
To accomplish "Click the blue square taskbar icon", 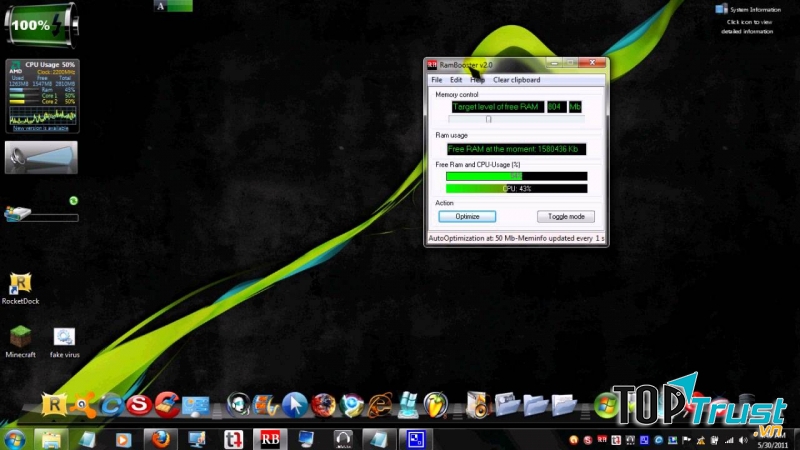I will point(415,439).
